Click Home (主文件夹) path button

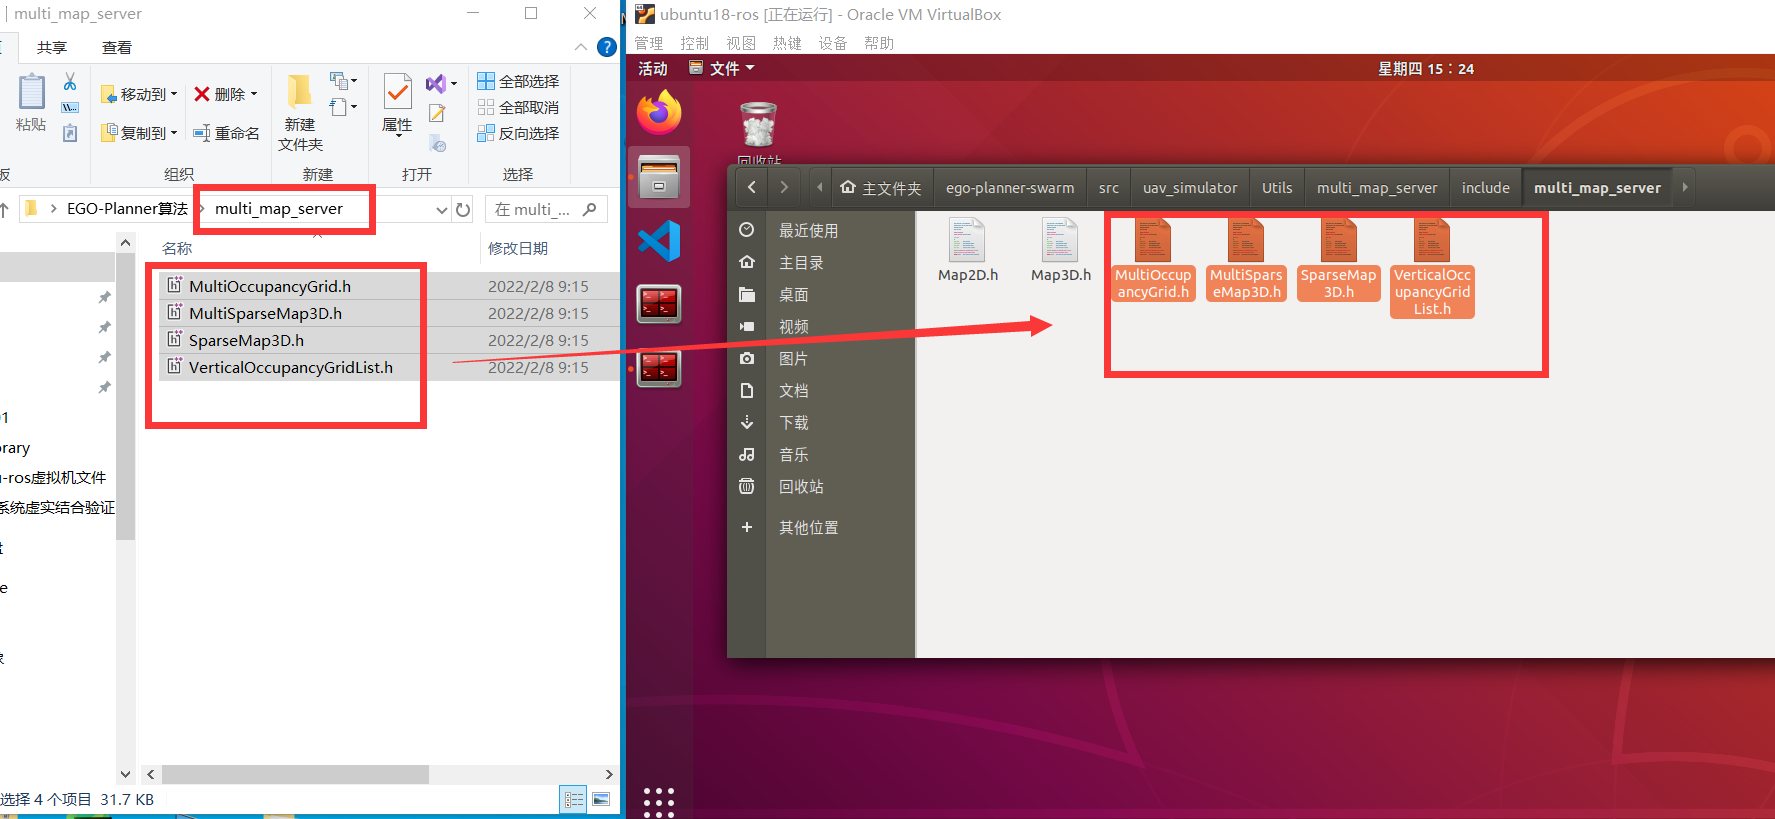[881, 187]
